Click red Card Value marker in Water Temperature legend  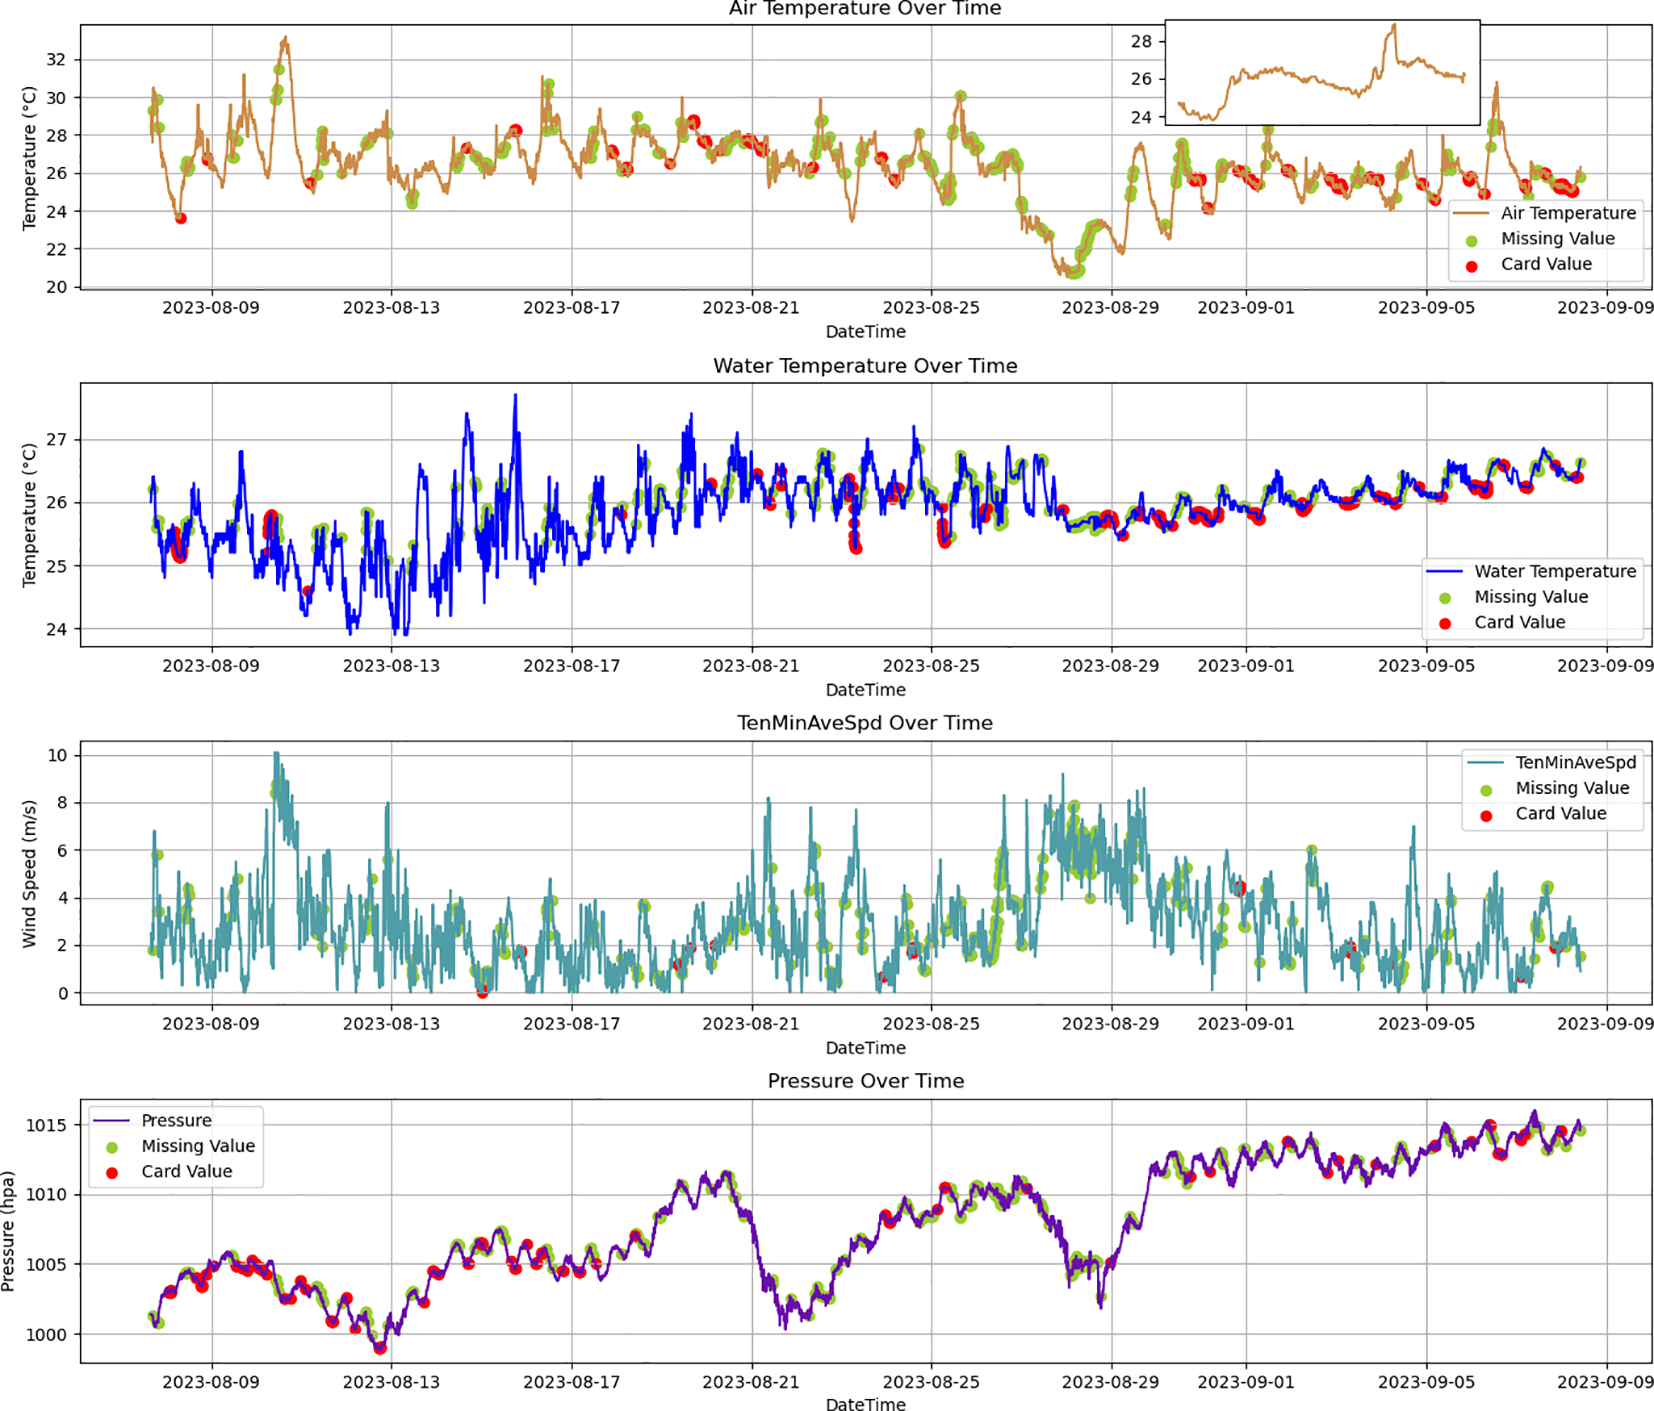[1445, 623]
